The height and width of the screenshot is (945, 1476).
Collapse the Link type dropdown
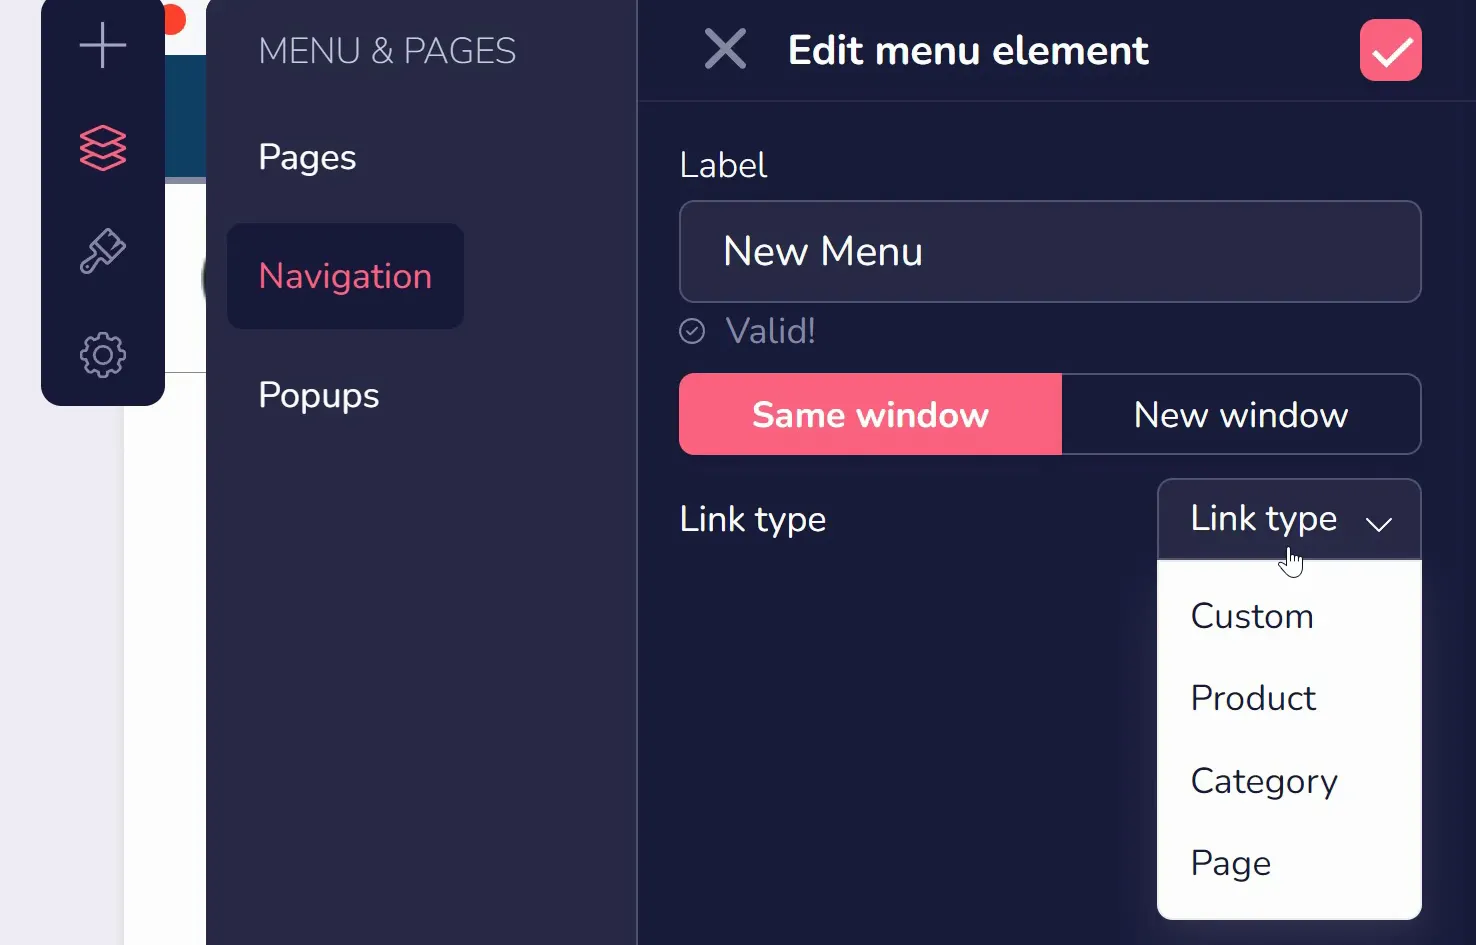(1289, 519)
